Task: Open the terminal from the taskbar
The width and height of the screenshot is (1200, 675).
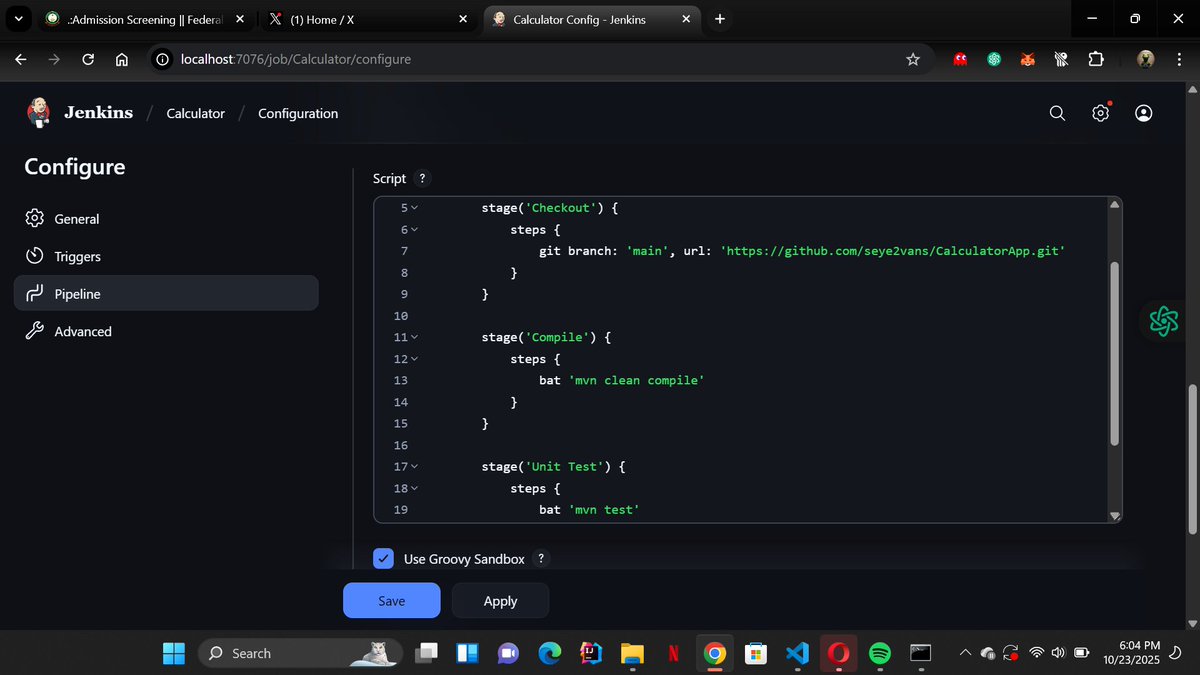Action: point(921,653)
